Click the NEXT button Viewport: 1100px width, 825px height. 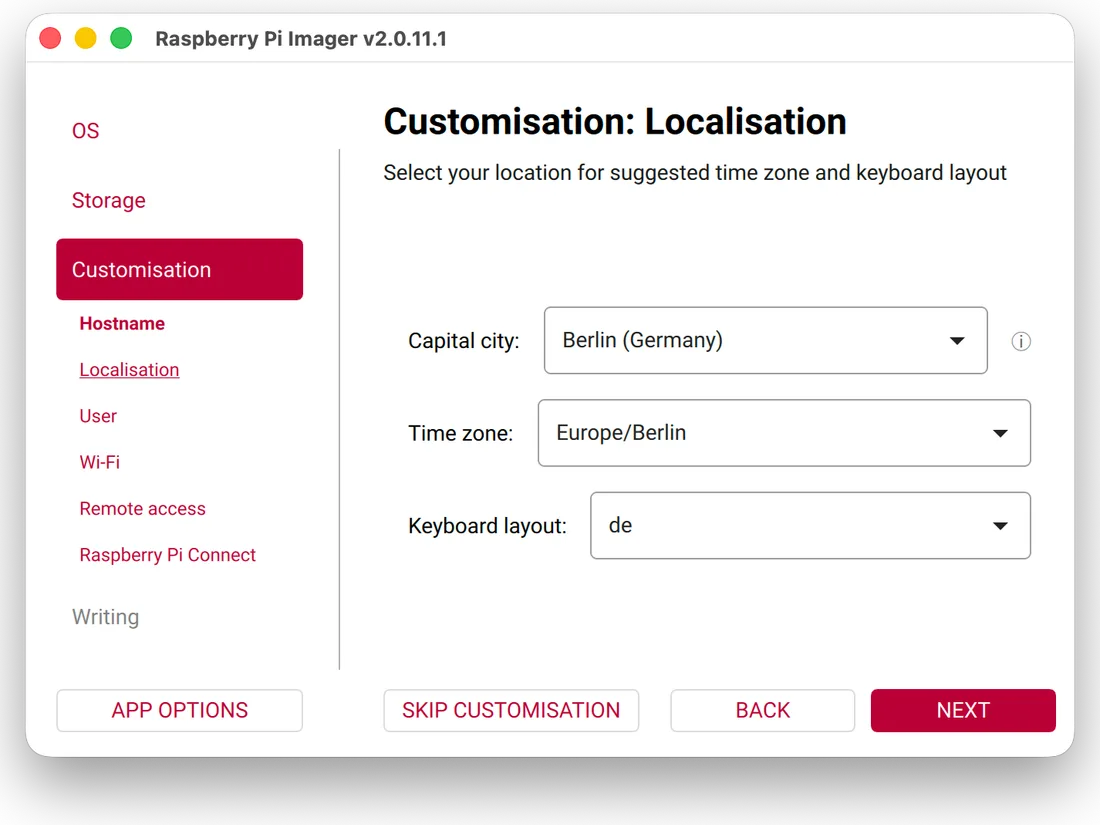pyautogui.click(x=963, y=711)
